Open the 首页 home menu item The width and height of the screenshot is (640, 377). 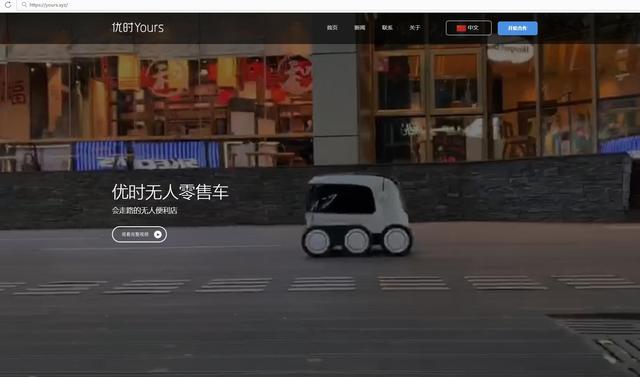pyautogui.click(x=332, y=28)
